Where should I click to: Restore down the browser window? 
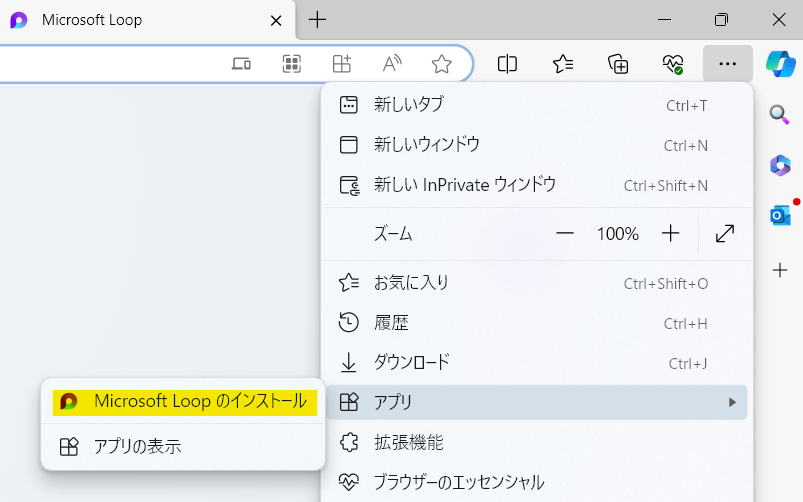tap(721, 20)
